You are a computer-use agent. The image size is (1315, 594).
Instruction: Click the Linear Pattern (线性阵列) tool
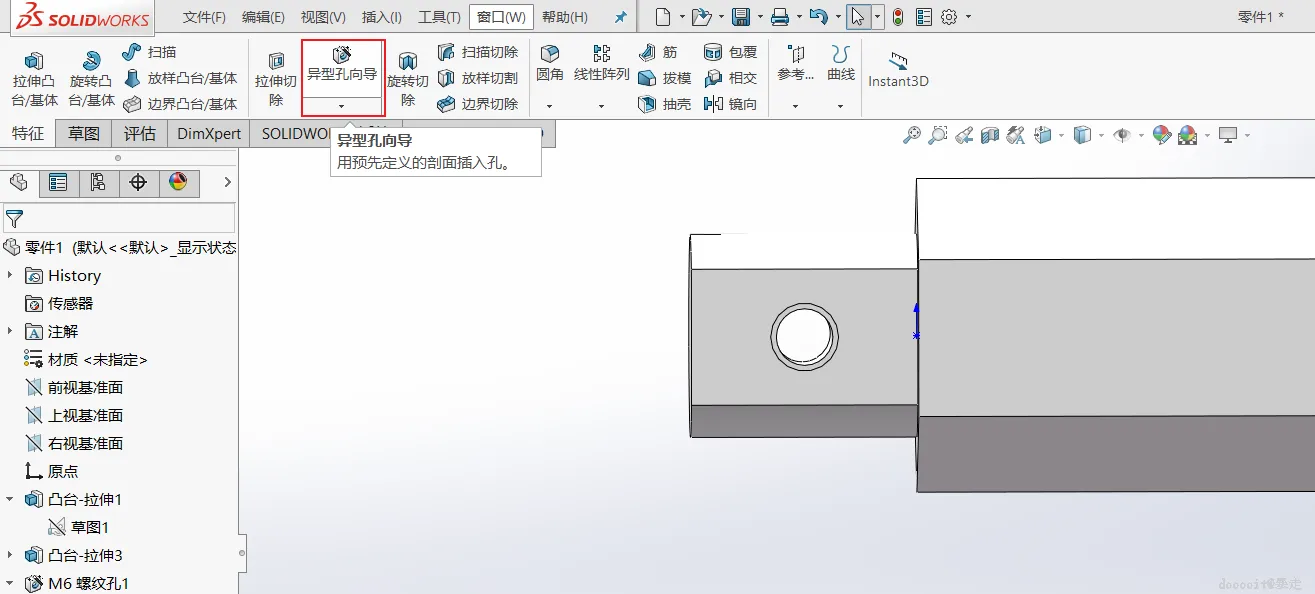click(x=602, y=64)
